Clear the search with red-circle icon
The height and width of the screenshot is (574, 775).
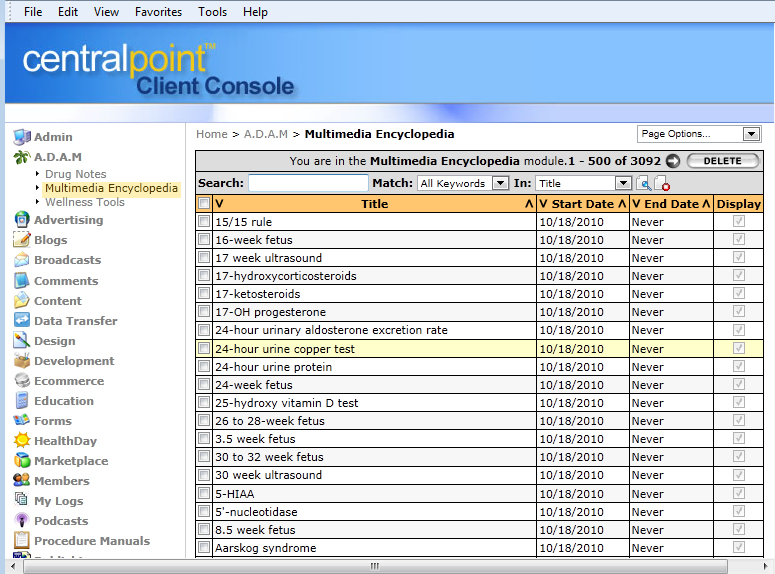point(662,183)
